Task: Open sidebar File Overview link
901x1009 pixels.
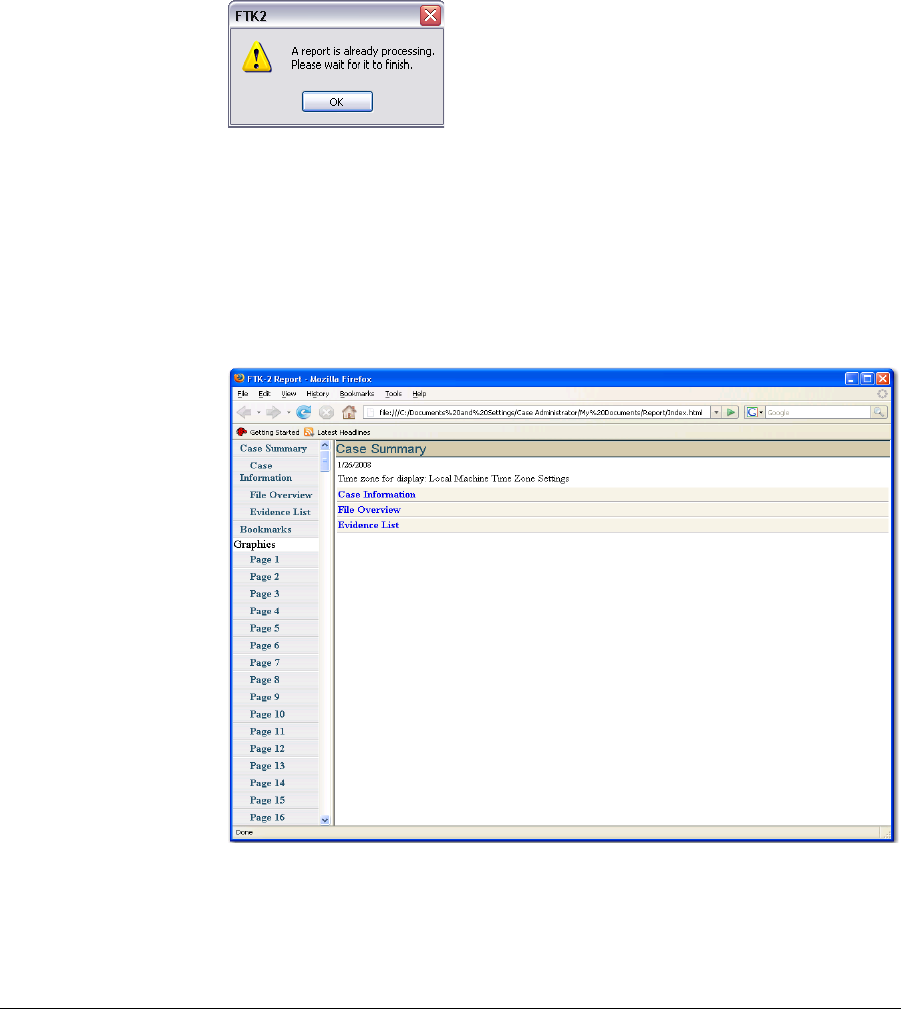Action: pos(281,495)
